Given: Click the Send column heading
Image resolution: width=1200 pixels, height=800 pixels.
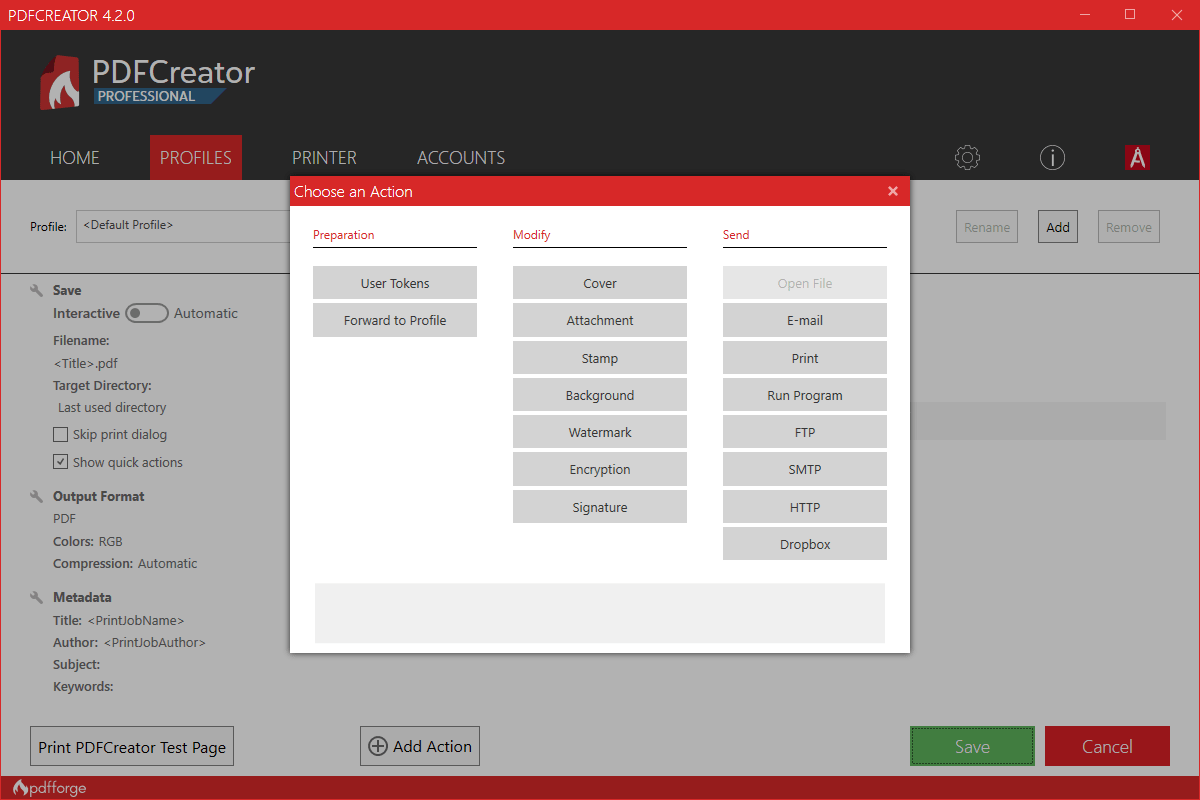Looking at the screenshot, I should click(x=736, y=235).
